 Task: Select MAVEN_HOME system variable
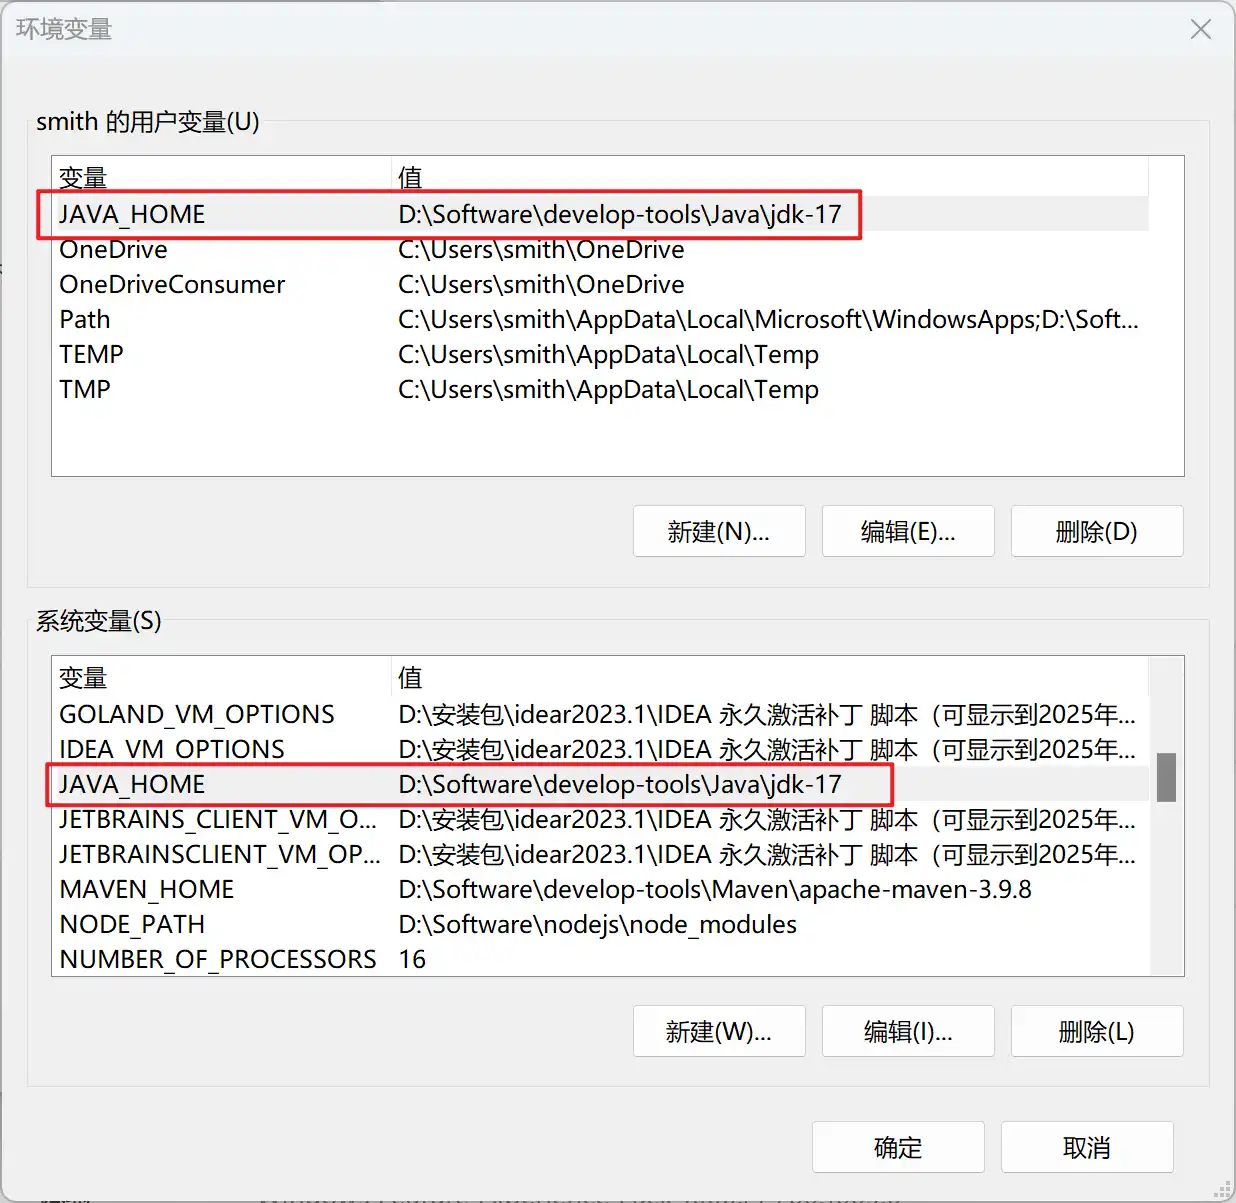point(600,889)
